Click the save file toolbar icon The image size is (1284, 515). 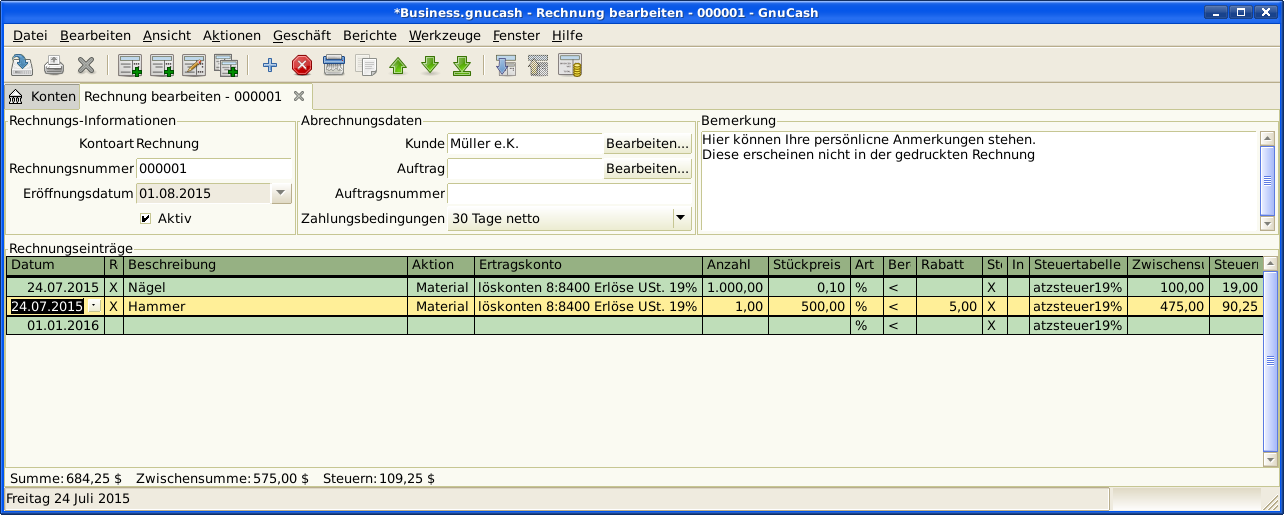pyautogui.click(x=21, y=66)
